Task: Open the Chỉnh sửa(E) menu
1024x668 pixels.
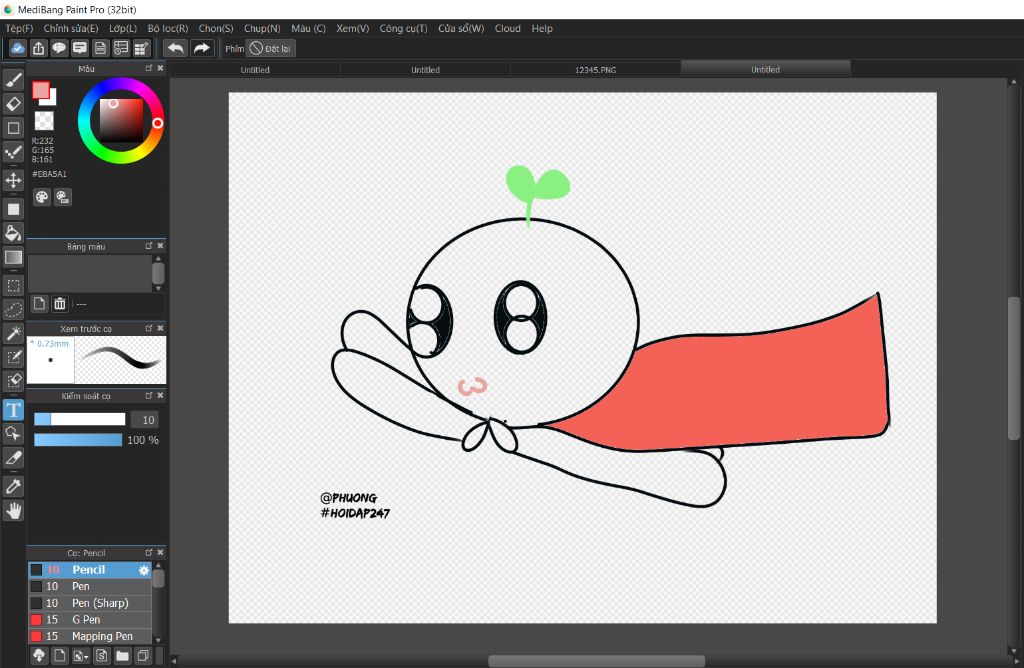Action: pos(71,29)
